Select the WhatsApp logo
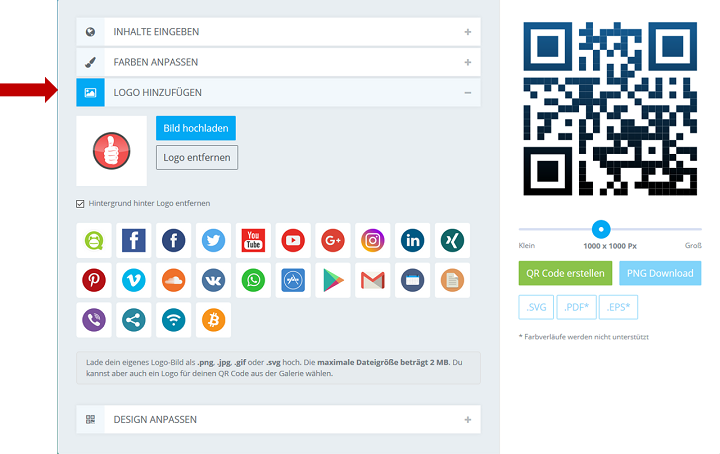This screenshot has height=454, width=720. [x=253, y=280]
